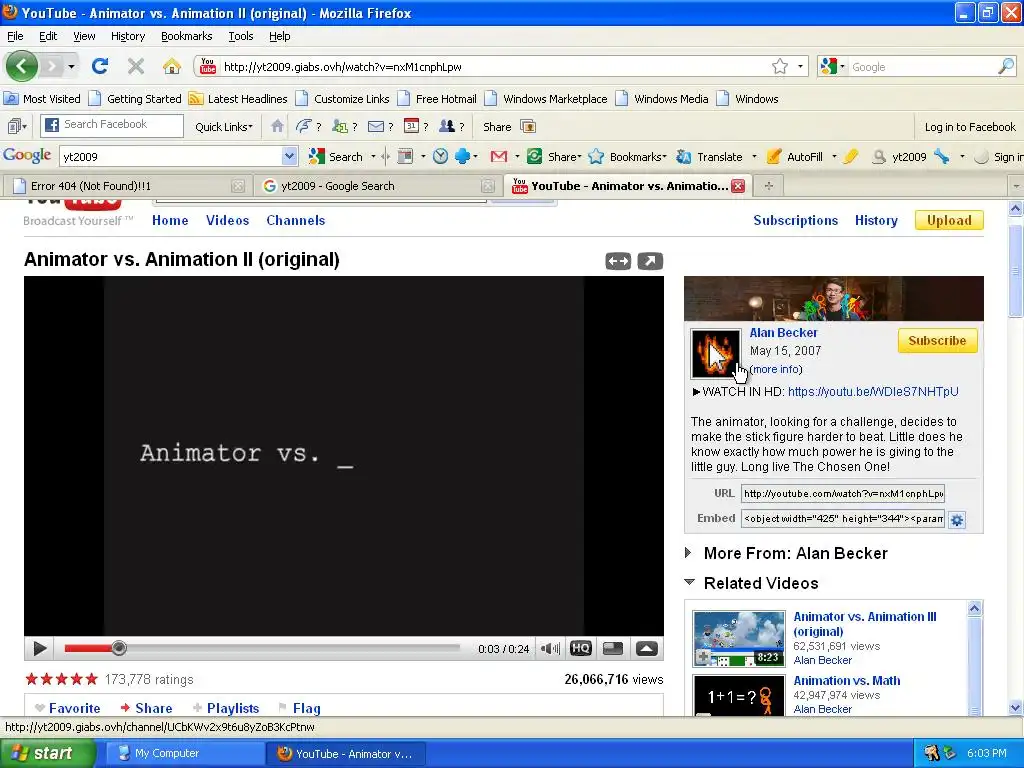Open the Animation vs. Math video link
The width and height of the screenshot is (1024, 768).
846,680
